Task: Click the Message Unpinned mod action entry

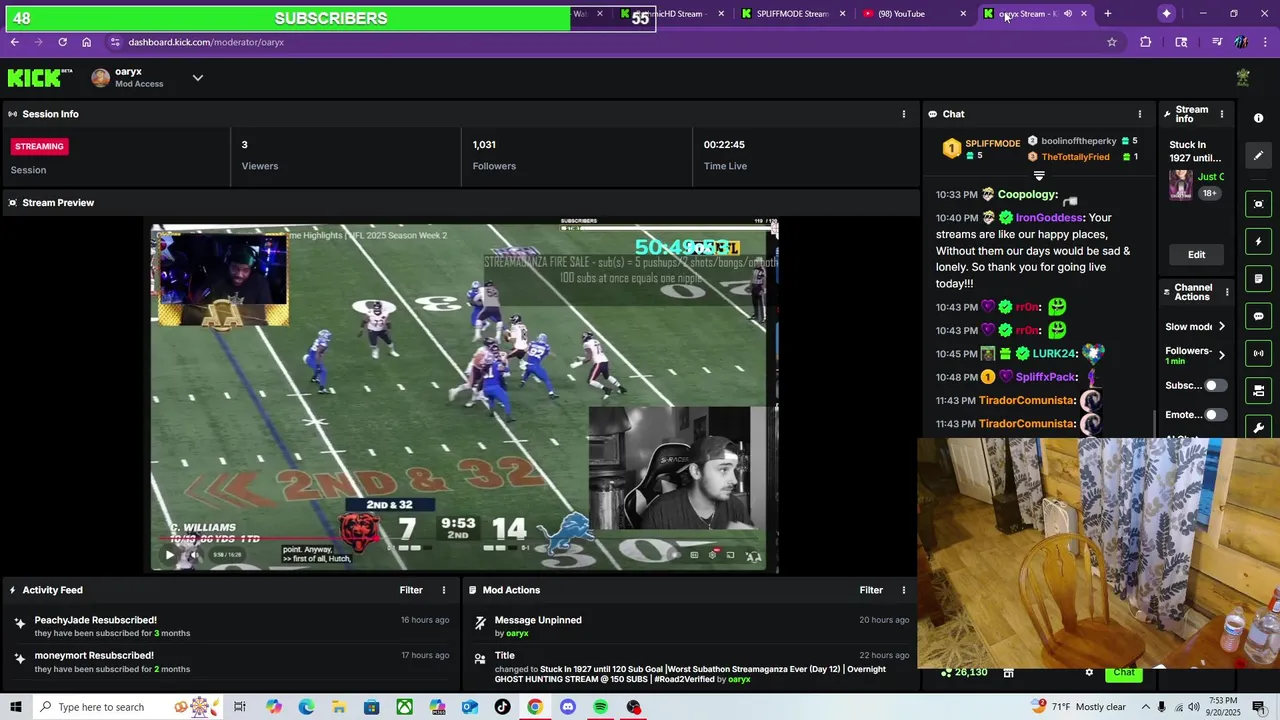Action: click(x=690, y=626)
